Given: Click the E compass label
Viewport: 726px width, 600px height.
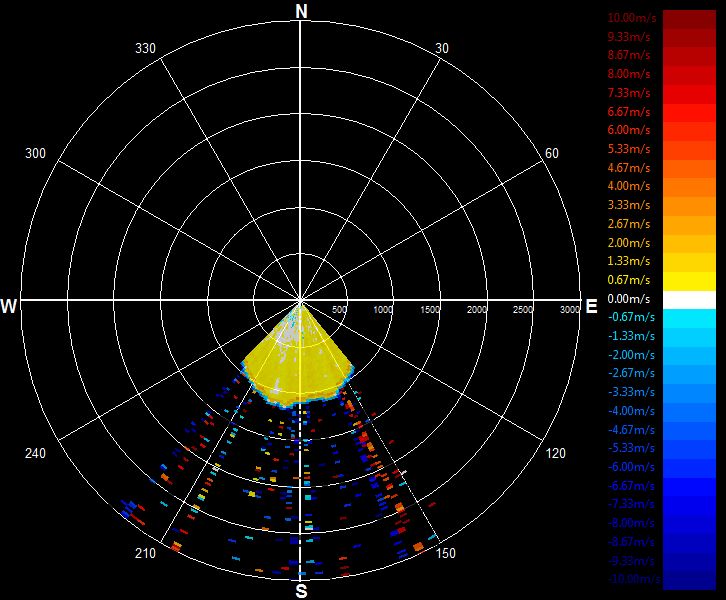Looking at the screenshot, I should pyautogui.click(x=591, y=306).
